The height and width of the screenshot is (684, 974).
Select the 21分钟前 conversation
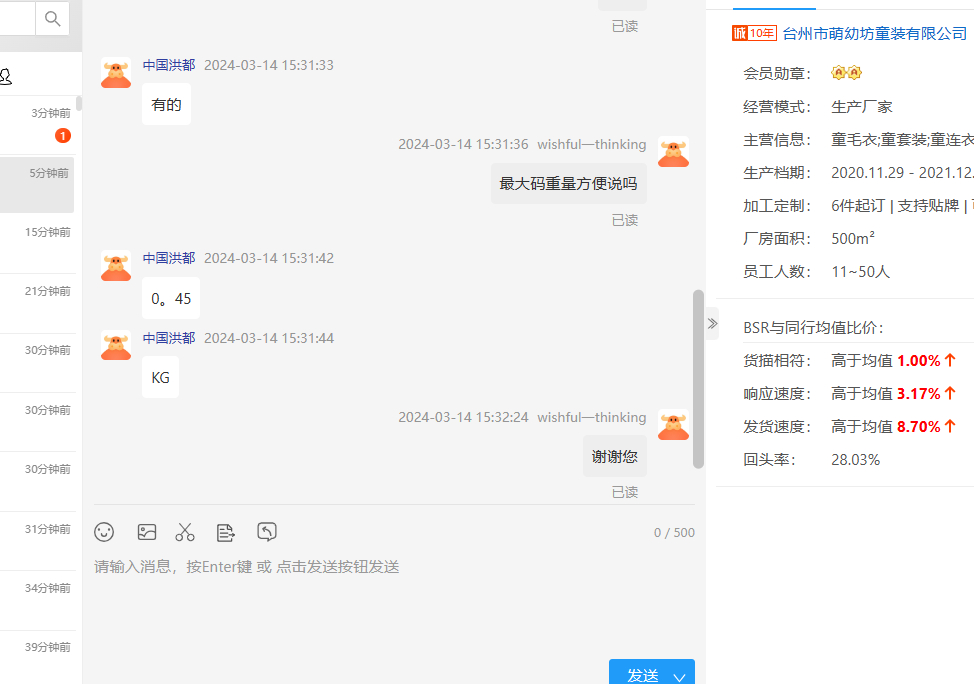37,303
